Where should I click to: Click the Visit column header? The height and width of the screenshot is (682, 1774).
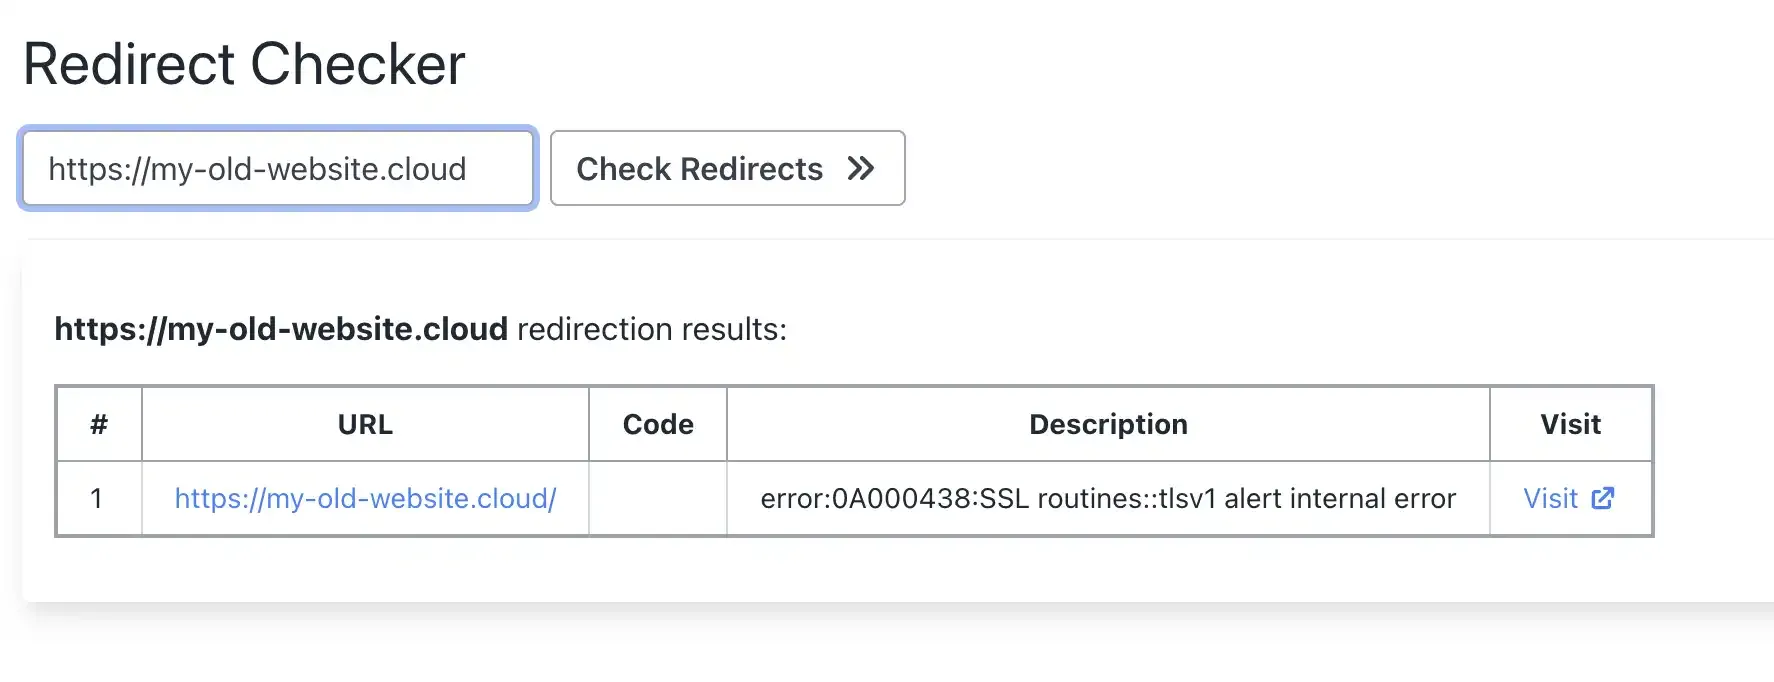click(x=1570, y=424)
